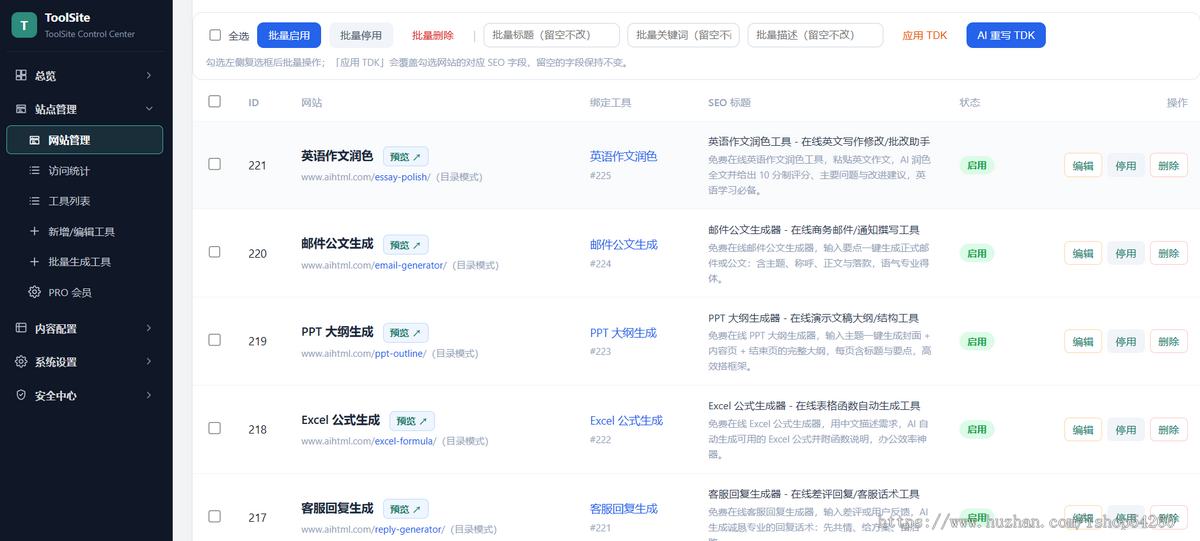Click the 启用 status badge for row 220
The height and width of the screenshot is (541, 1200).
(977, 253)
